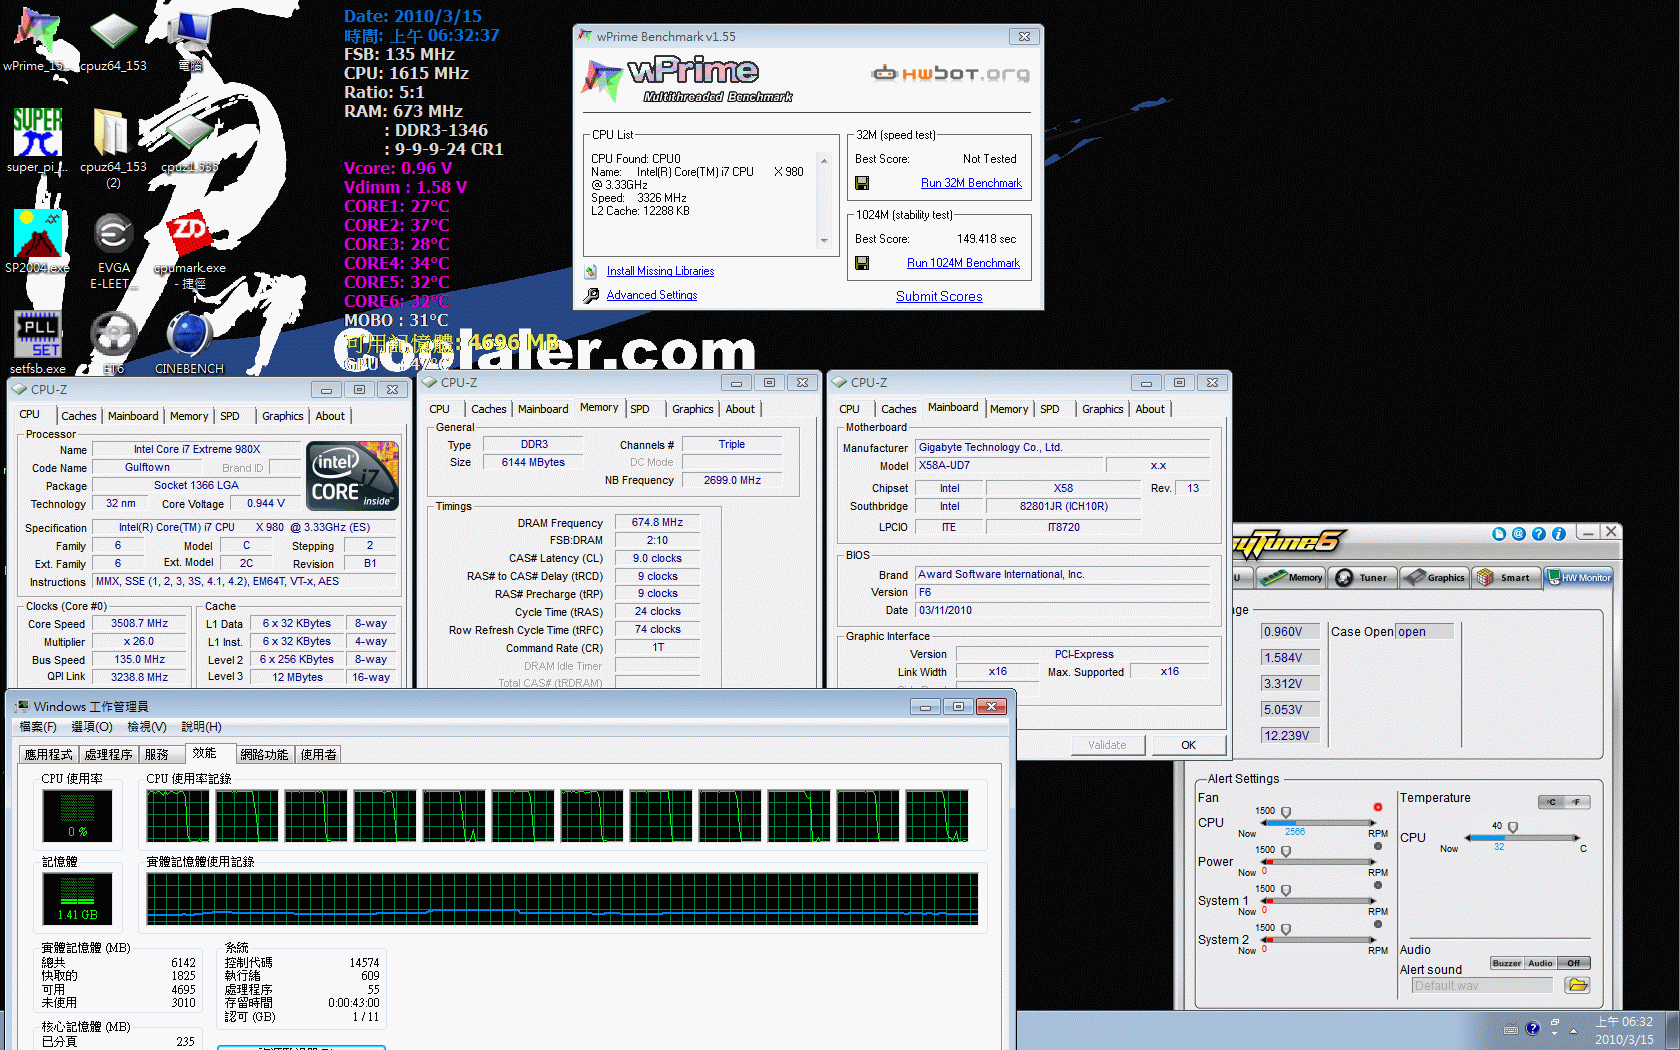
Task: Click the blue help icon in system tray
Action: click(1533, 1029)
